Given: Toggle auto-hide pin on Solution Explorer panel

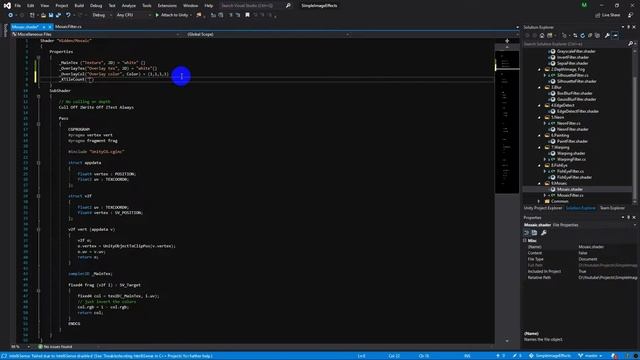Looking at the screenshot, I should pos(629,27).
